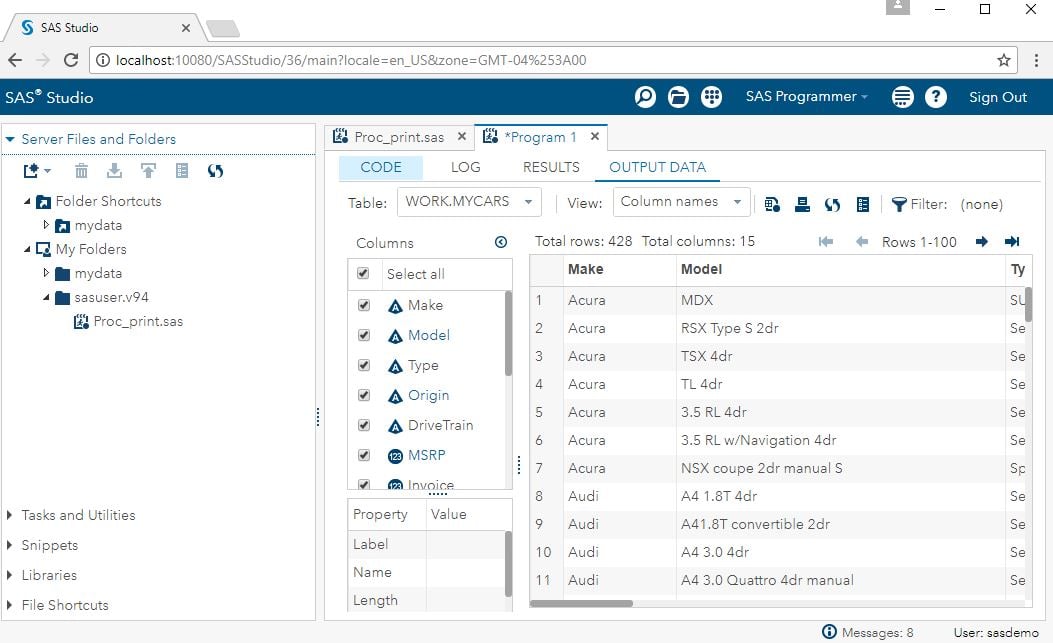
Task: Open the SAS Programmer perspective dropdown
Action: [x=807, y=97]
